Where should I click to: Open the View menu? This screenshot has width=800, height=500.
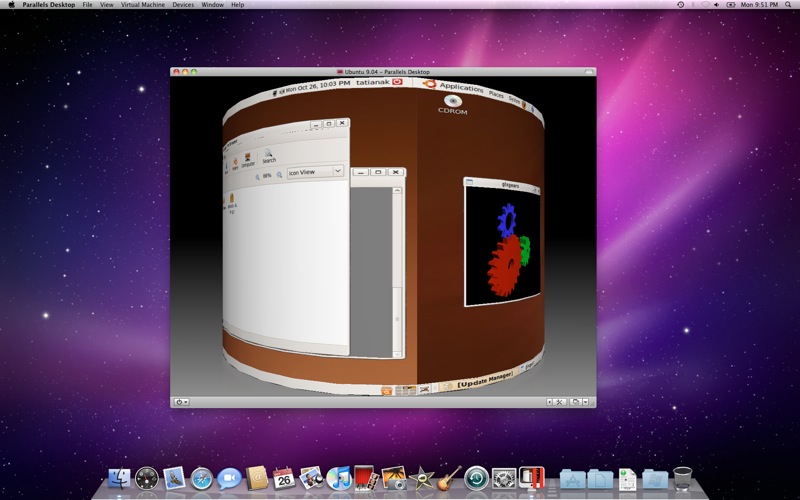tap(107, 5)
